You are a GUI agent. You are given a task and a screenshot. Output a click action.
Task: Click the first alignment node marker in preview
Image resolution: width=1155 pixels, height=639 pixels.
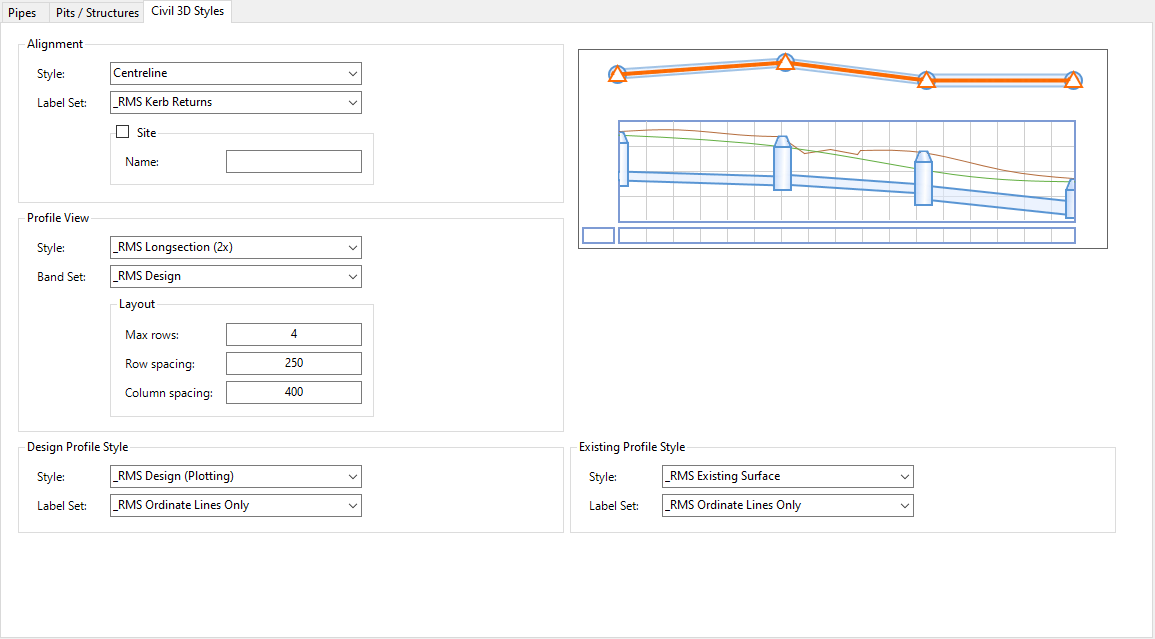[x=618, y=74]
